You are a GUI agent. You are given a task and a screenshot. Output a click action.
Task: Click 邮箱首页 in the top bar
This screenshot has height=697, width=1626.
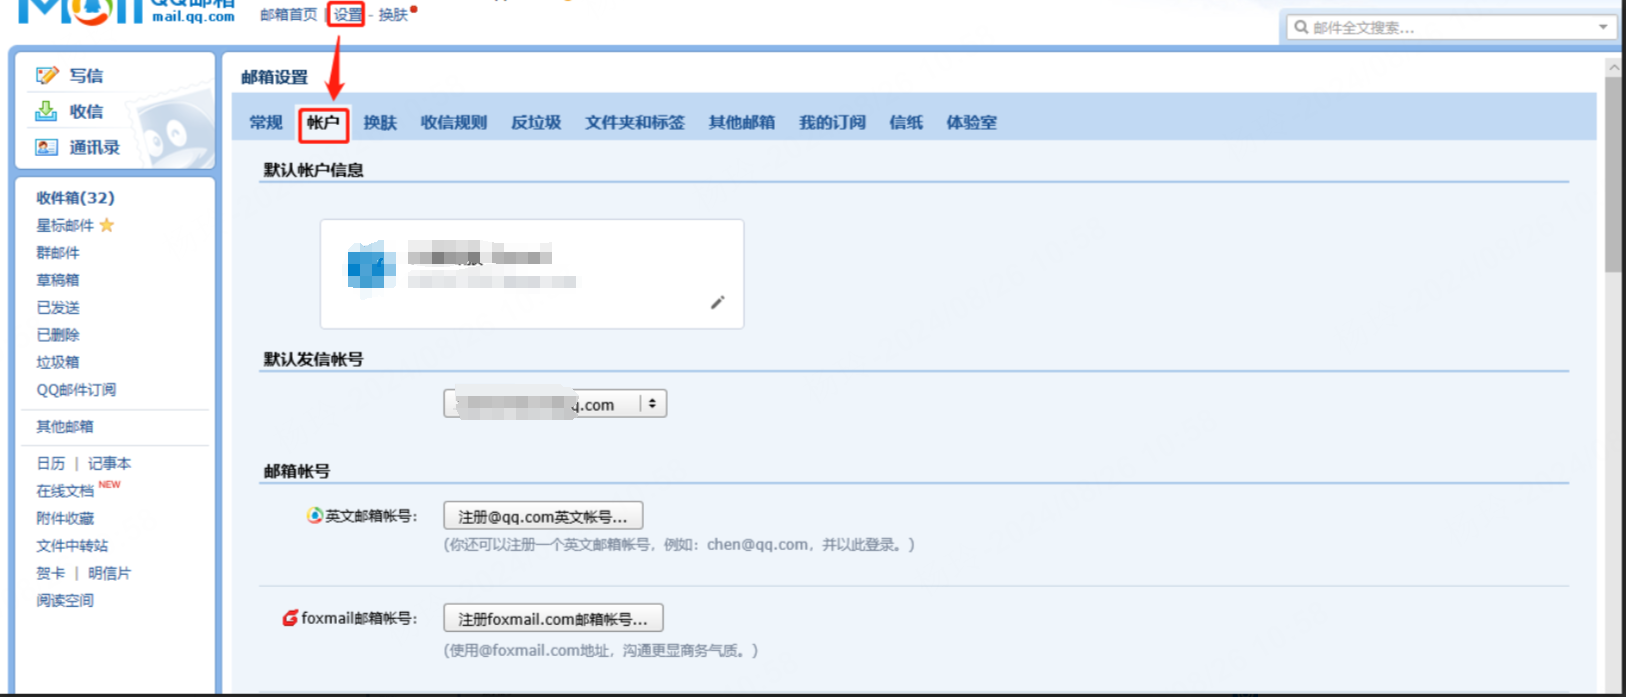288,15
